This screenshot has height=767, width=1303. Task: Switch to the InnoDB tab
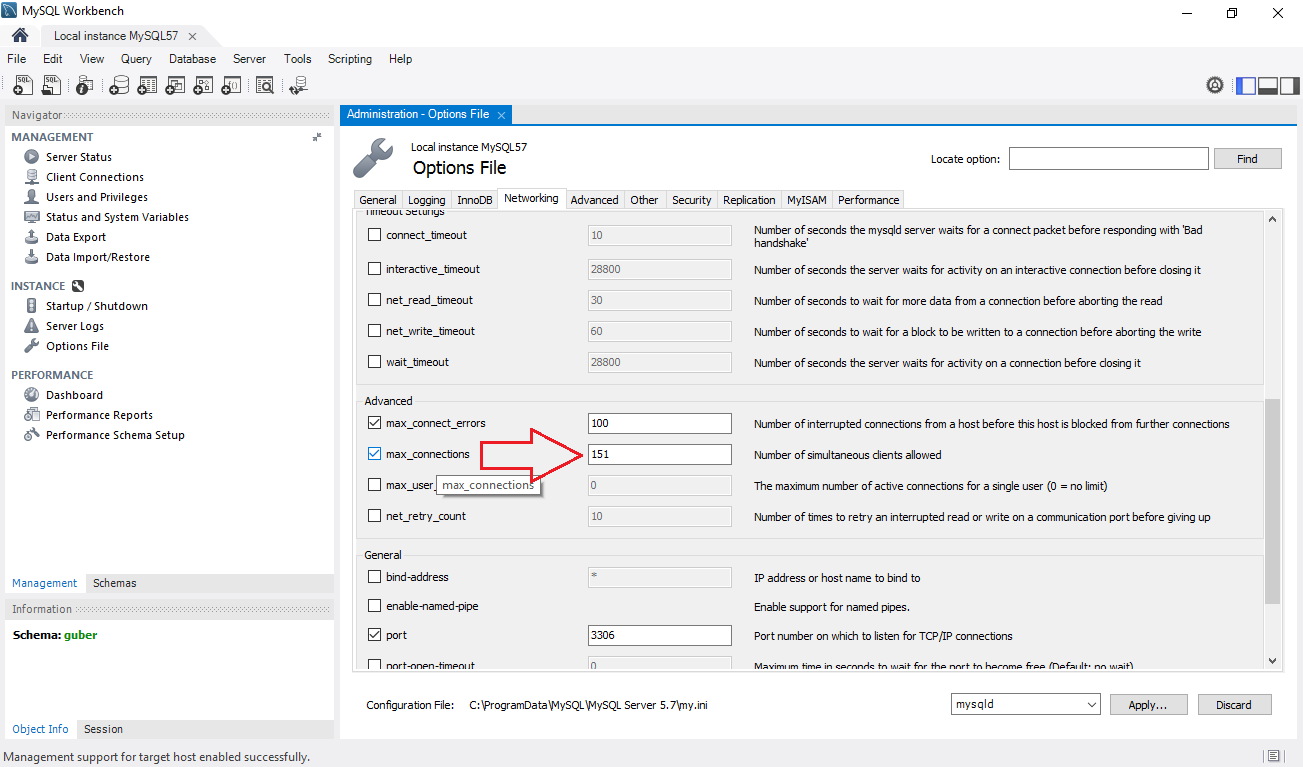point(475,200)
